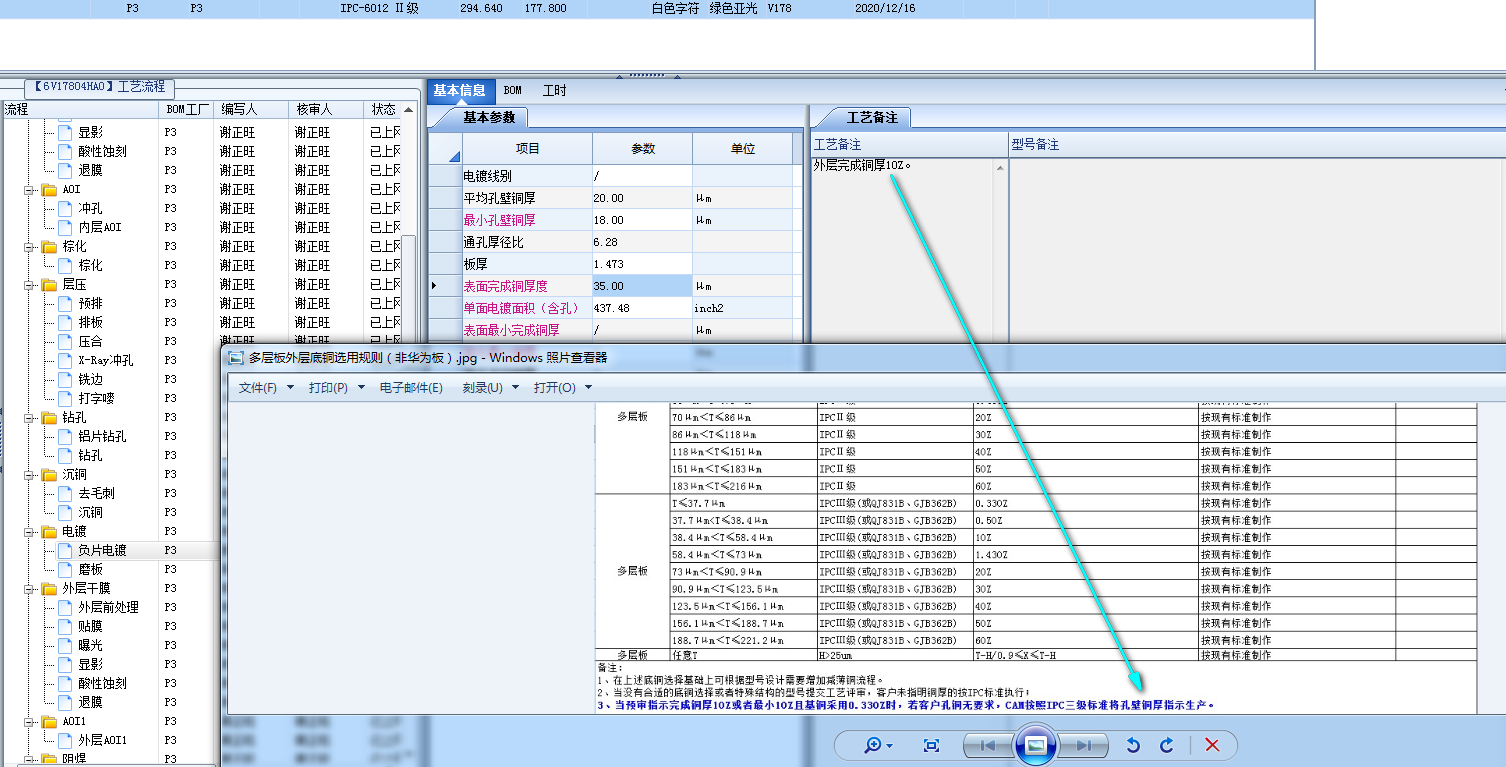Edit 表面完成铜厚度 value 35.00
1506x767 pixels.
coord(642,285)
